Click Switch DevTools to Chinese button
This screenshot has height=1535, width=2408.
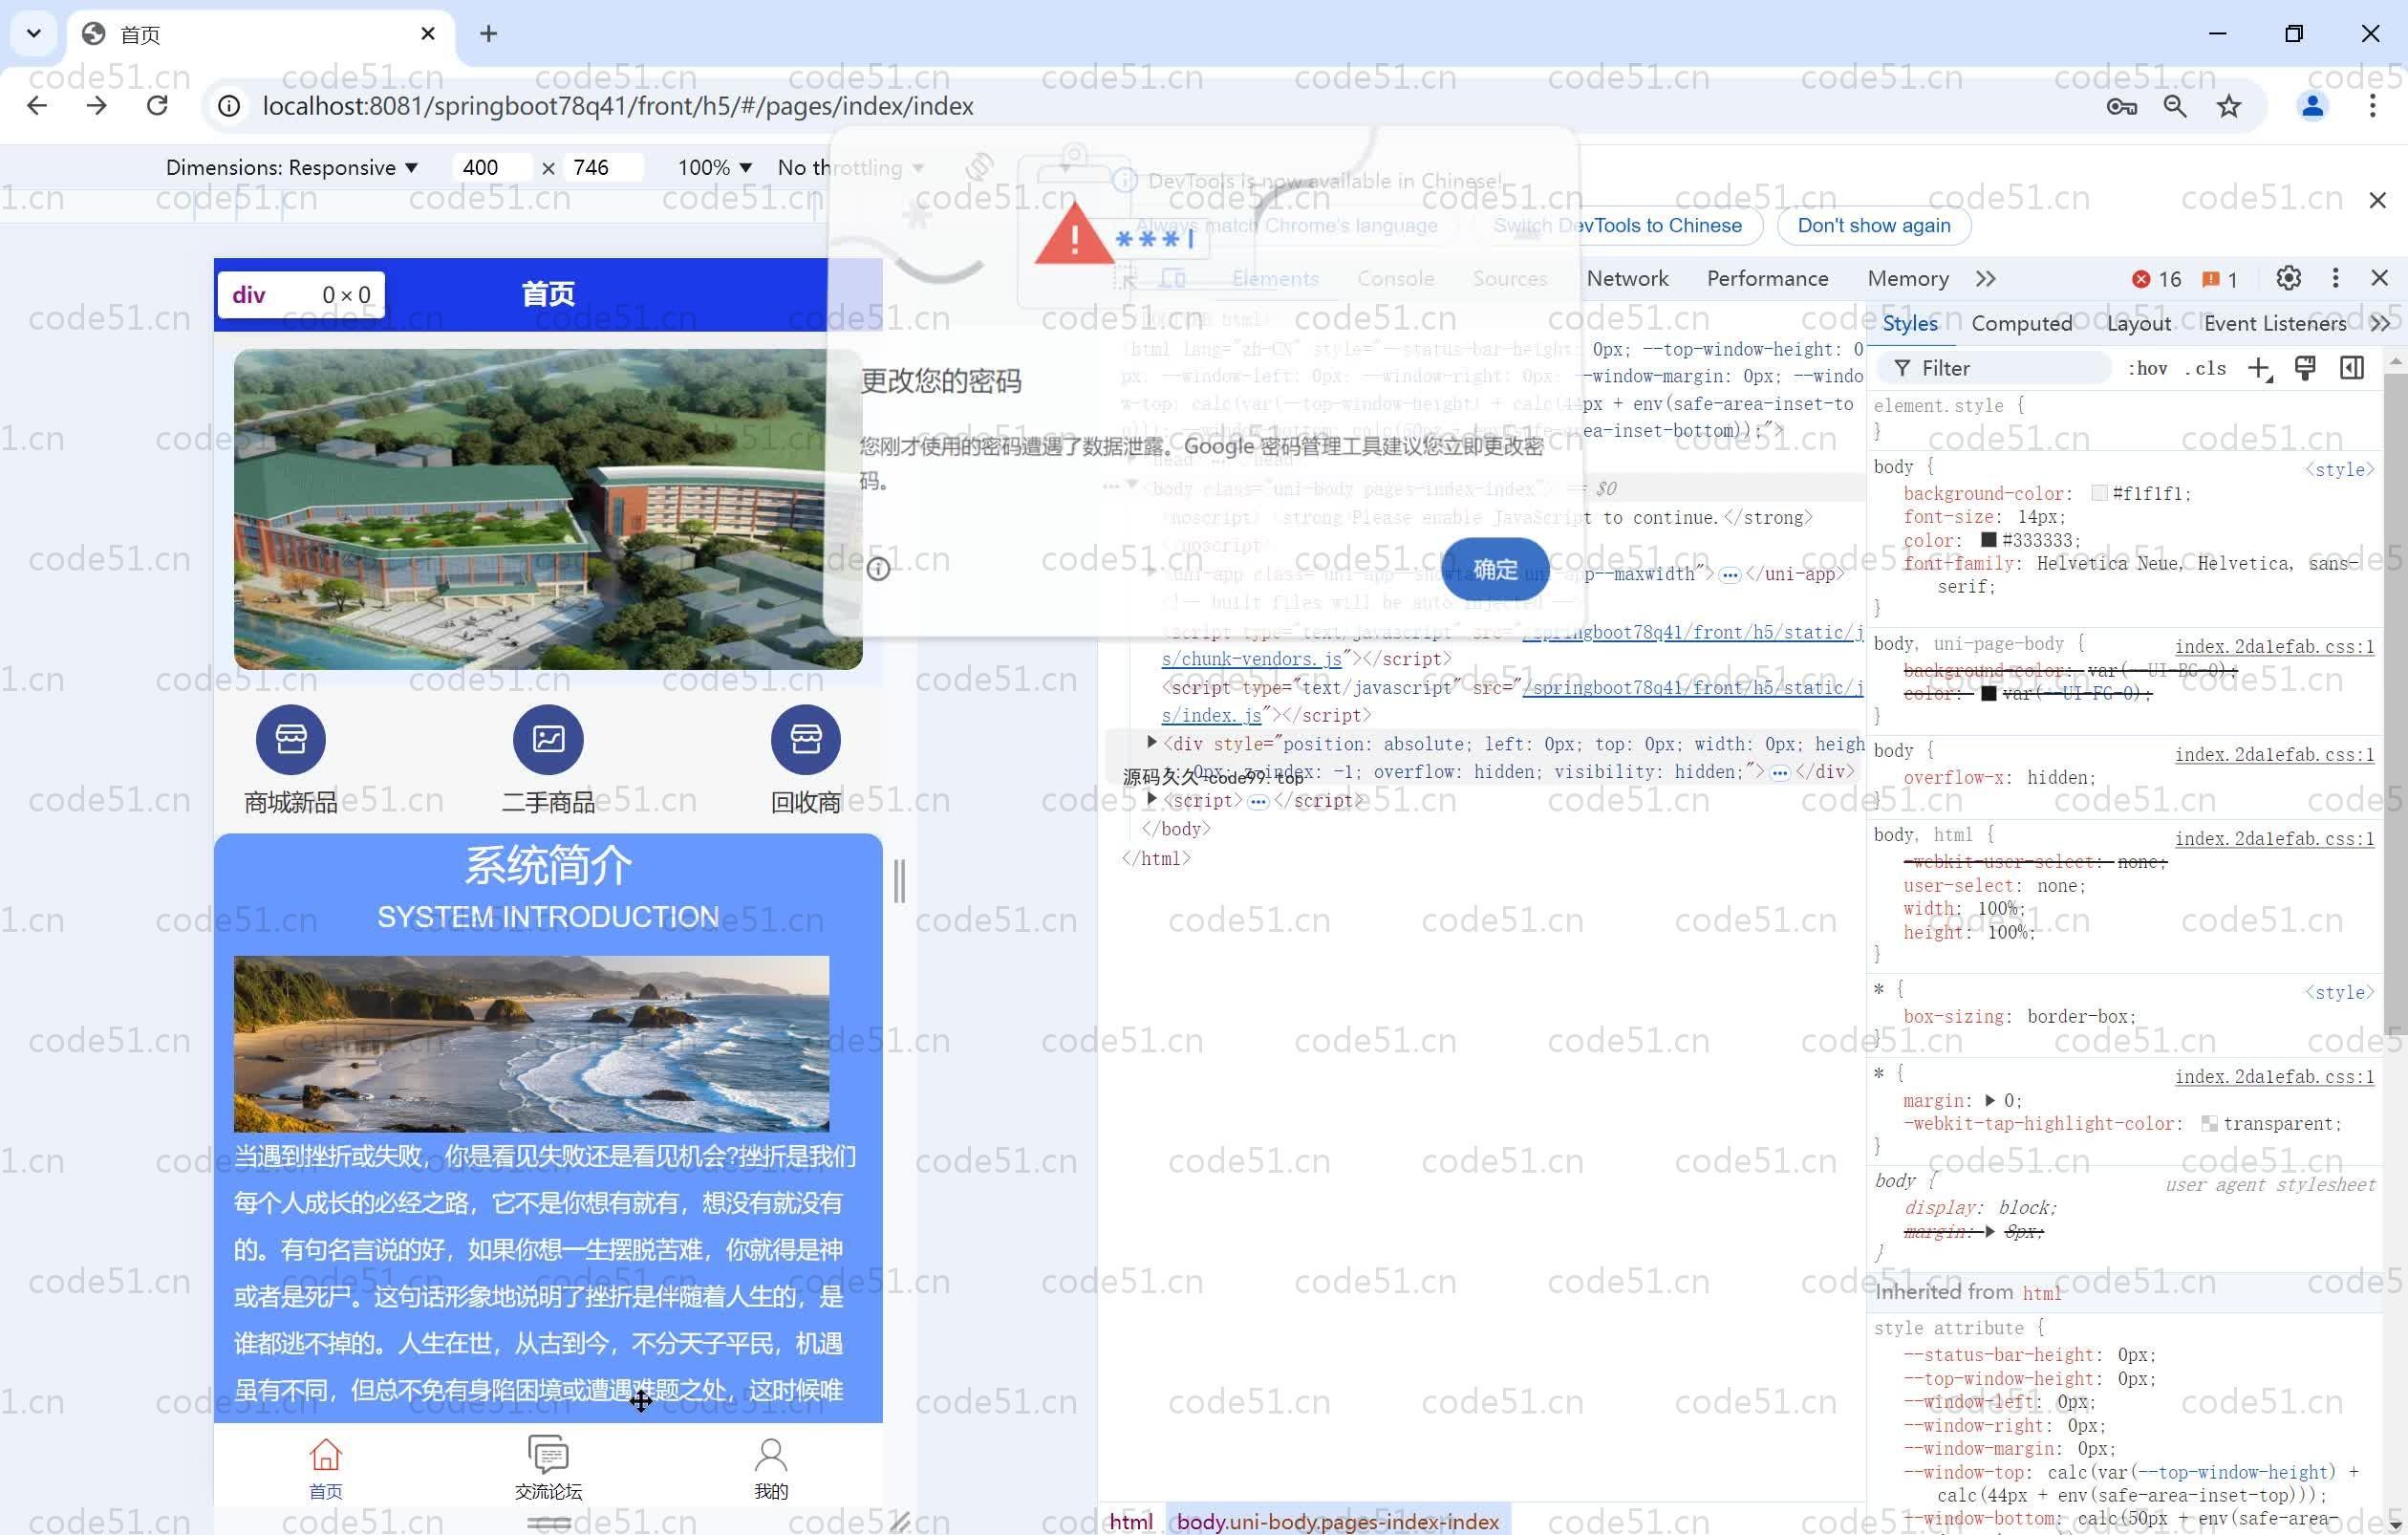[1617, 225]
